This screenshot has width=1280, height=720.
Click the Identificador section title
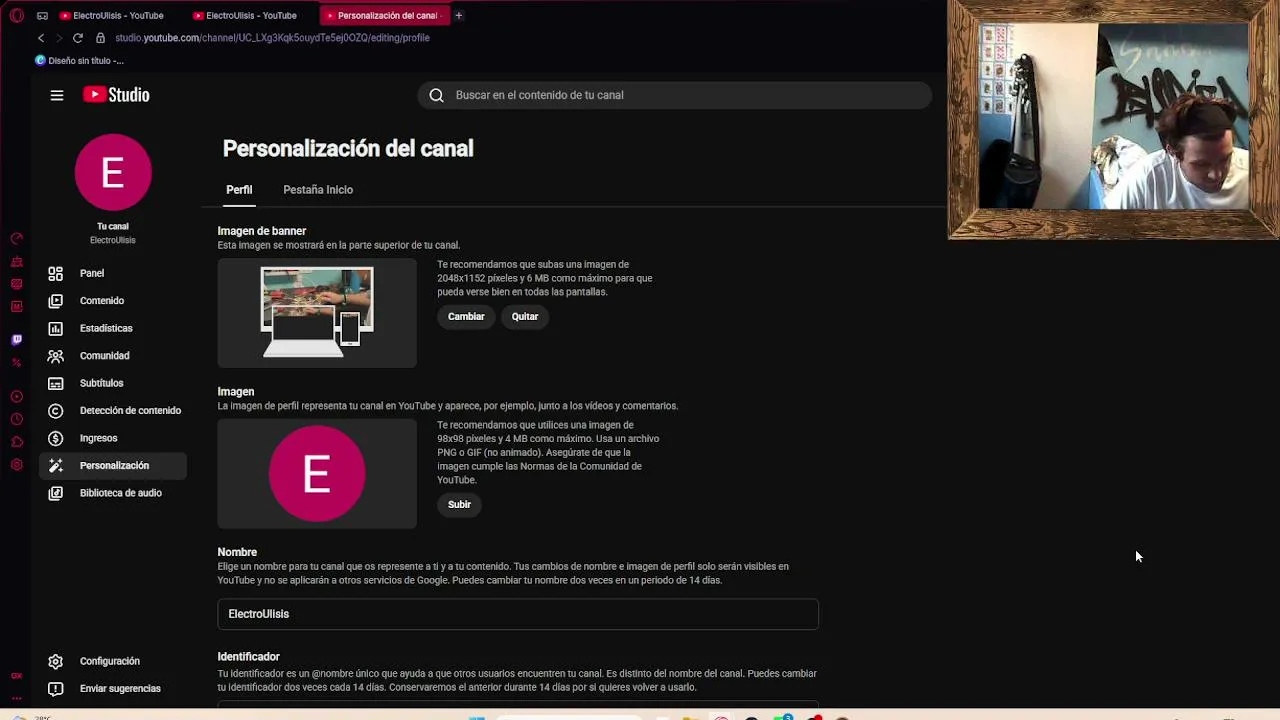(249, 657)
